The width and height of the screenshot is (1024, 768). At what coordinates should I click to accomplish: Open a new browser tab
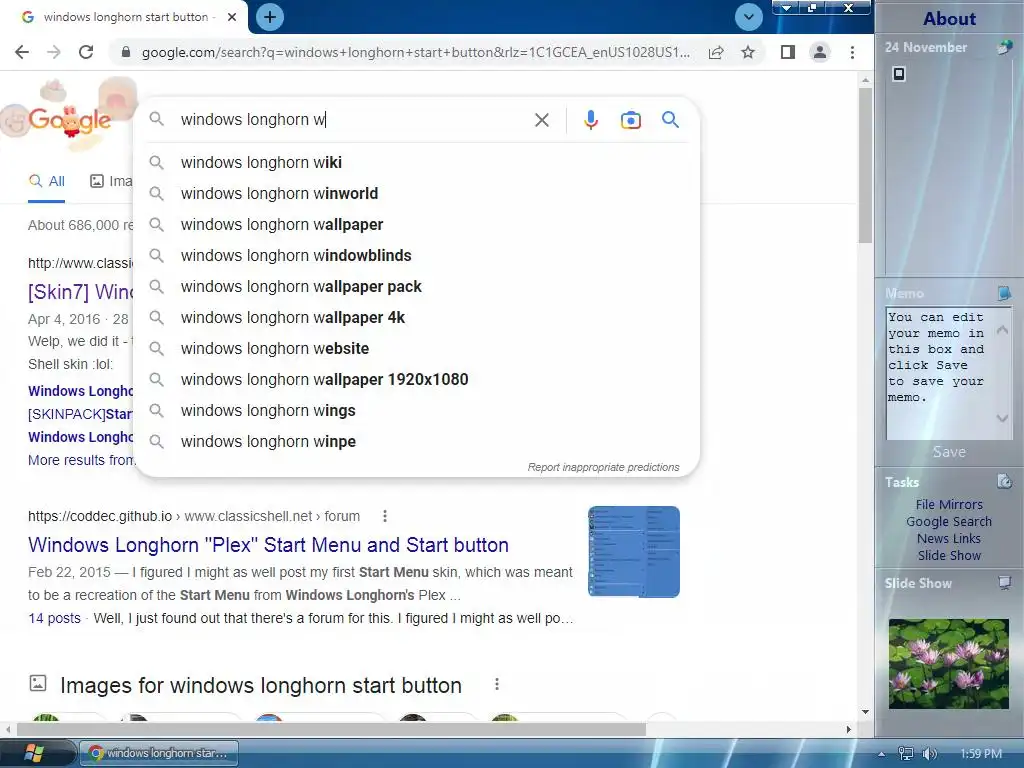pyautogui.click(x=270, y=17)
